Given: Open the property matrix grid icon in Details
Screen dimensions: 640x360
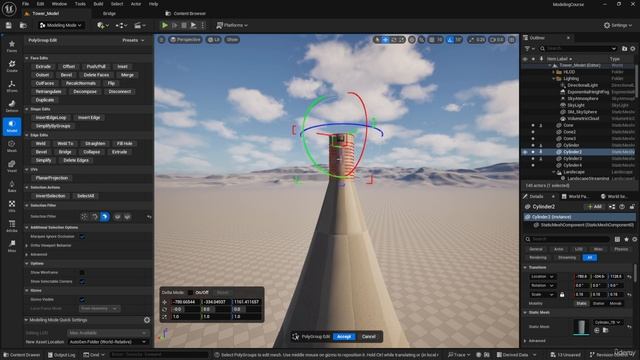Looking at the screenshot, I should 618,239.
